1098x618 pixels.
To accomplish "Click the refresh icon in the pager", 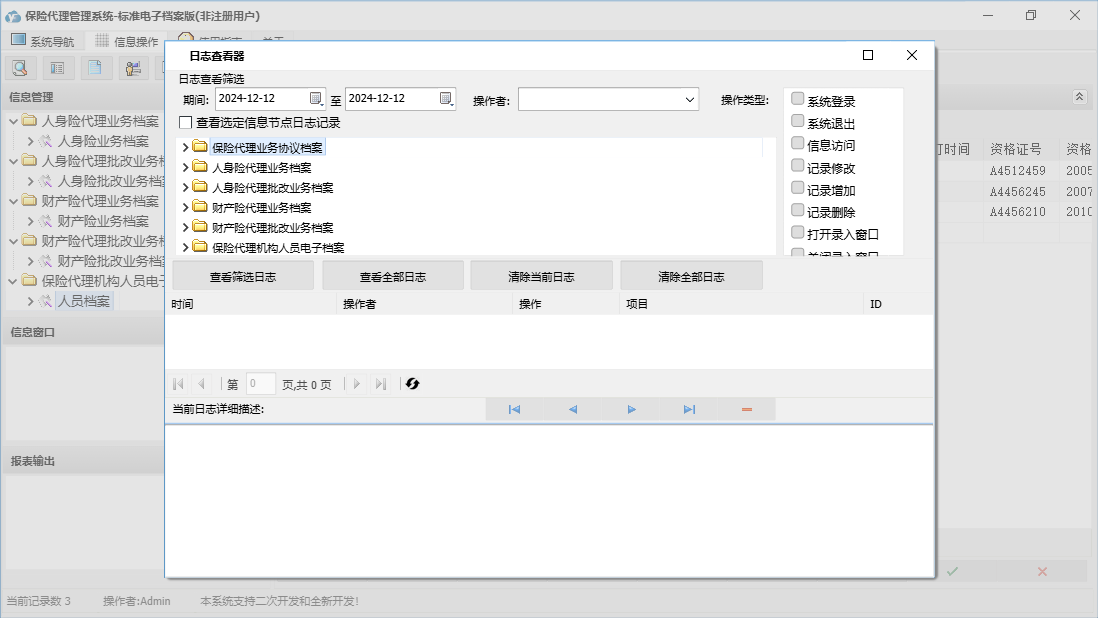I will click(412, 384).
